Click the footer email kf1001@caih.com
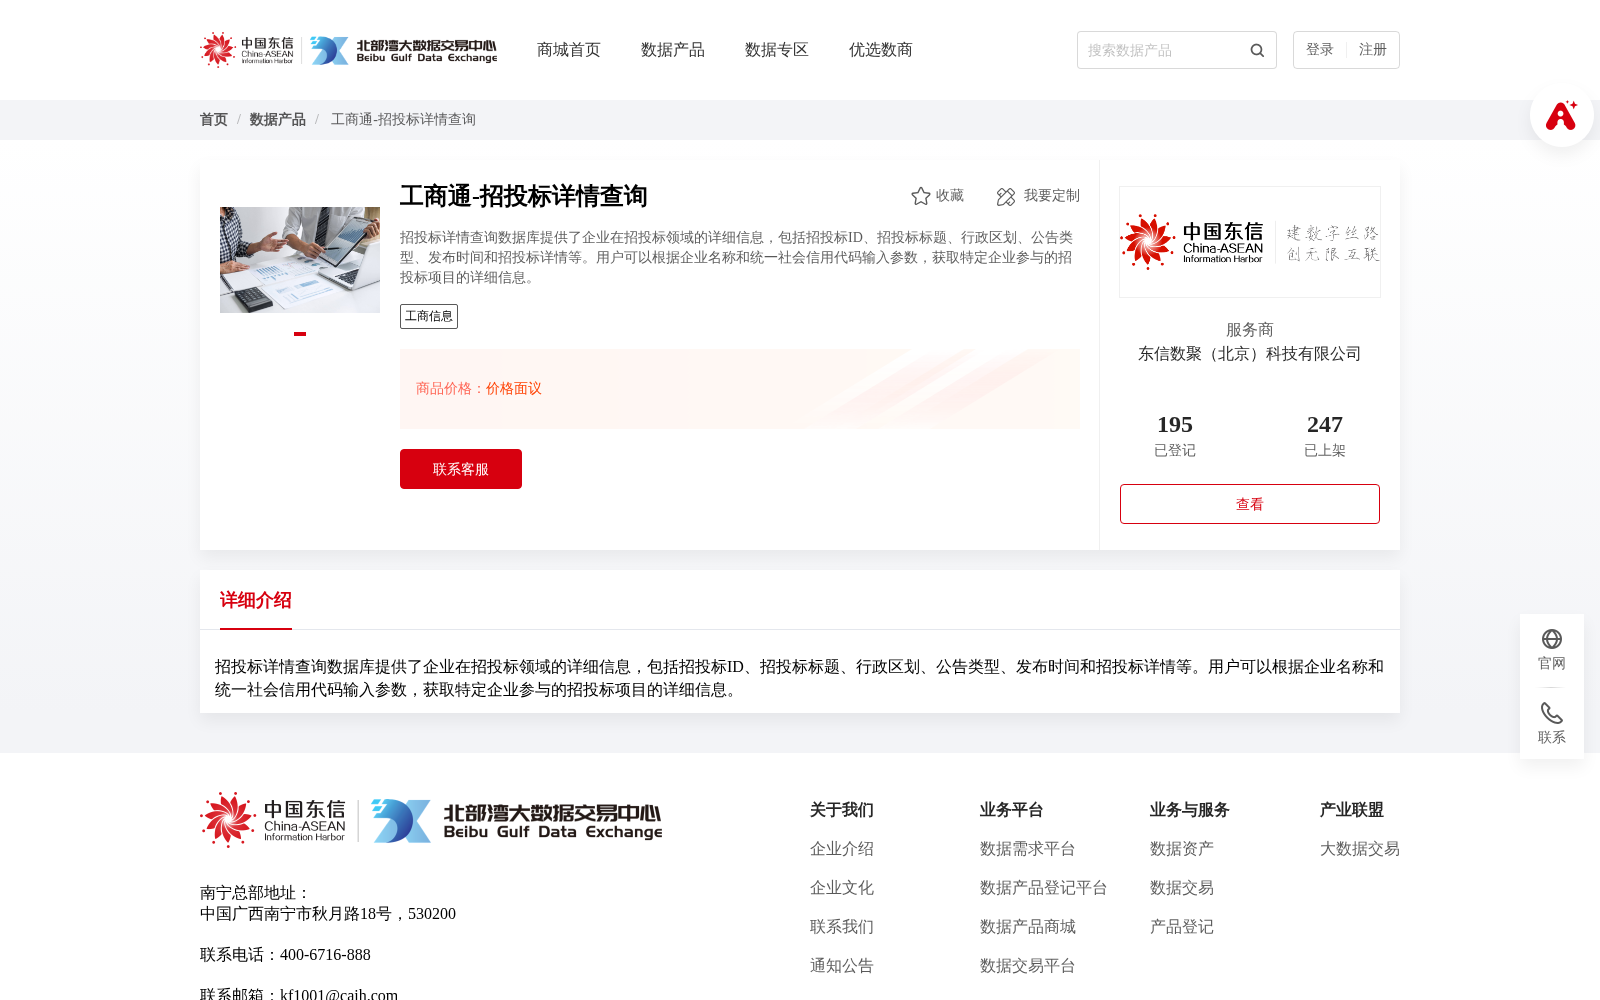This screenshot has height=1000, width=1600. tap(339, 994)
